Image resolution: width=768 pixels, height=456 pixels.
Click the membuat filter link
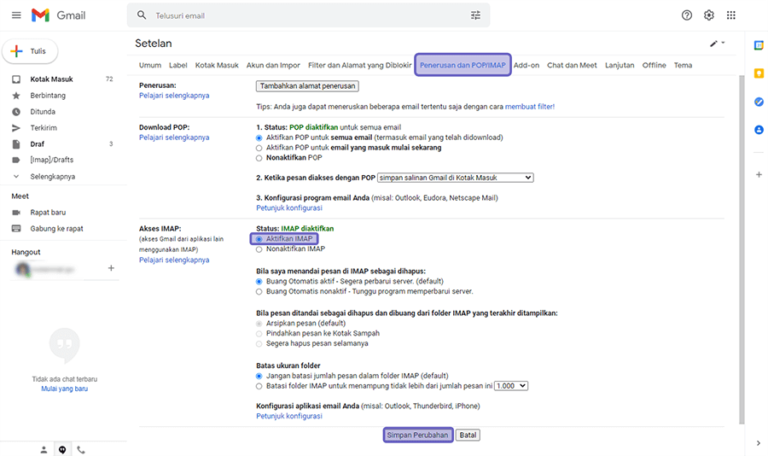coord(529,106)
